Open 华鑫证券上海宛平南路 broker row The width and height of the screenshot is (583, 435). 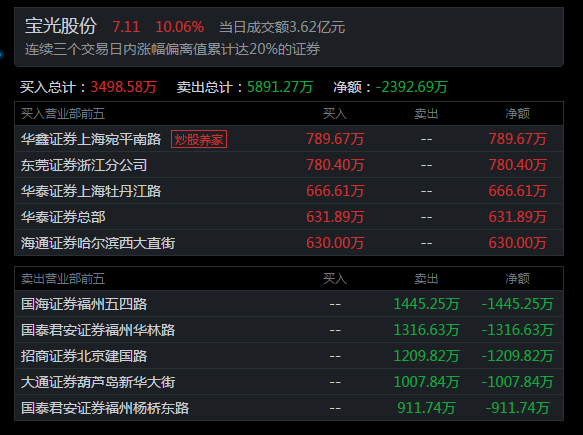point(289,139)
